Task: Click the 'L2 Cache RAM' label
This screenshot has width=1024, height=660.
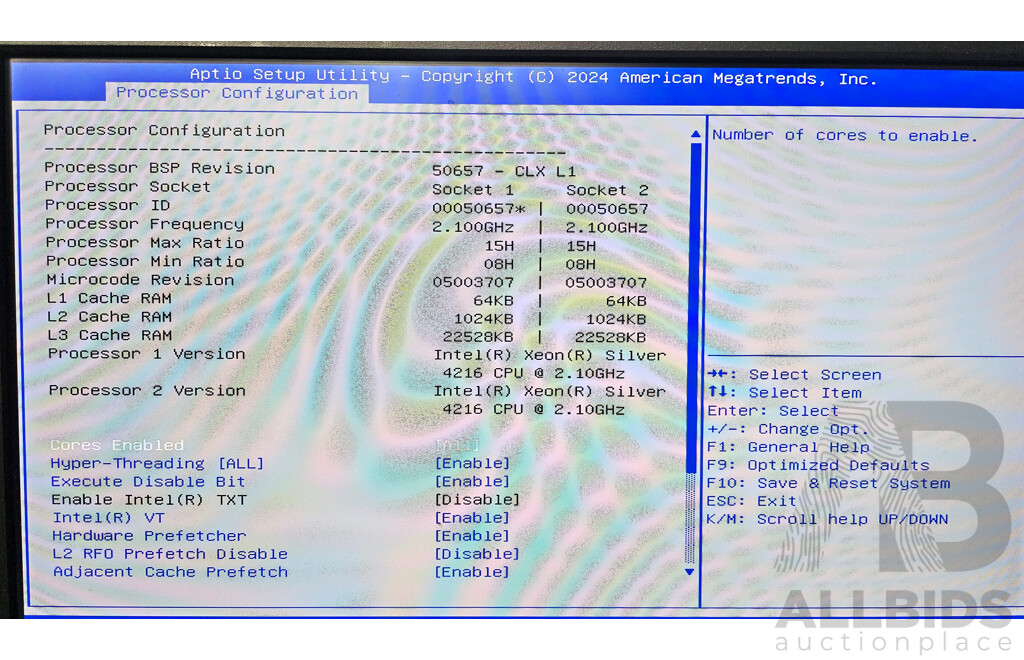Action: (x=110, y=317)
